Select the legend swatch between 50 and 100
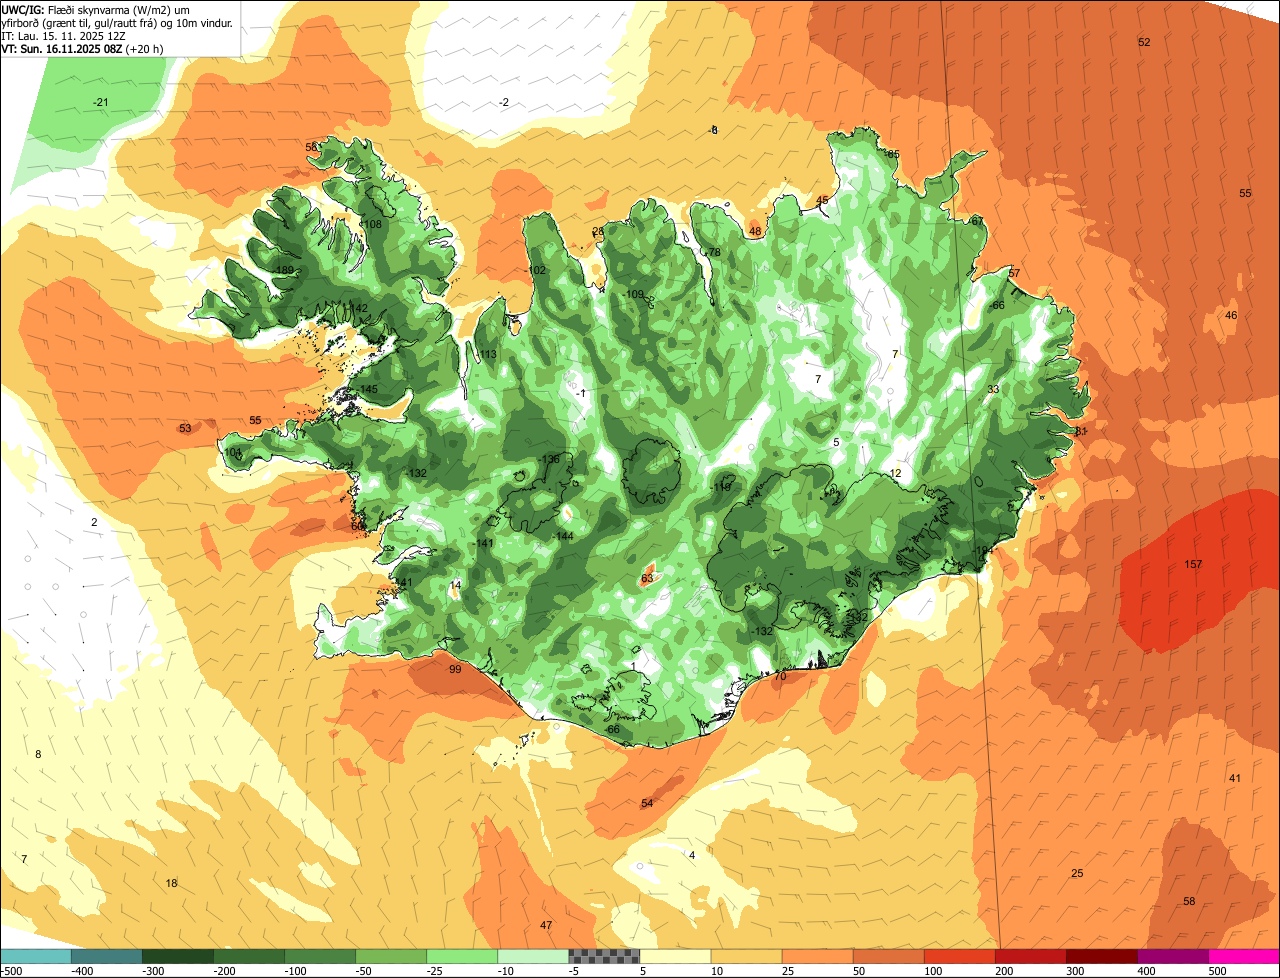This screenshot has height=978, width=1280. pyautogui.click(x=888, y=956)
